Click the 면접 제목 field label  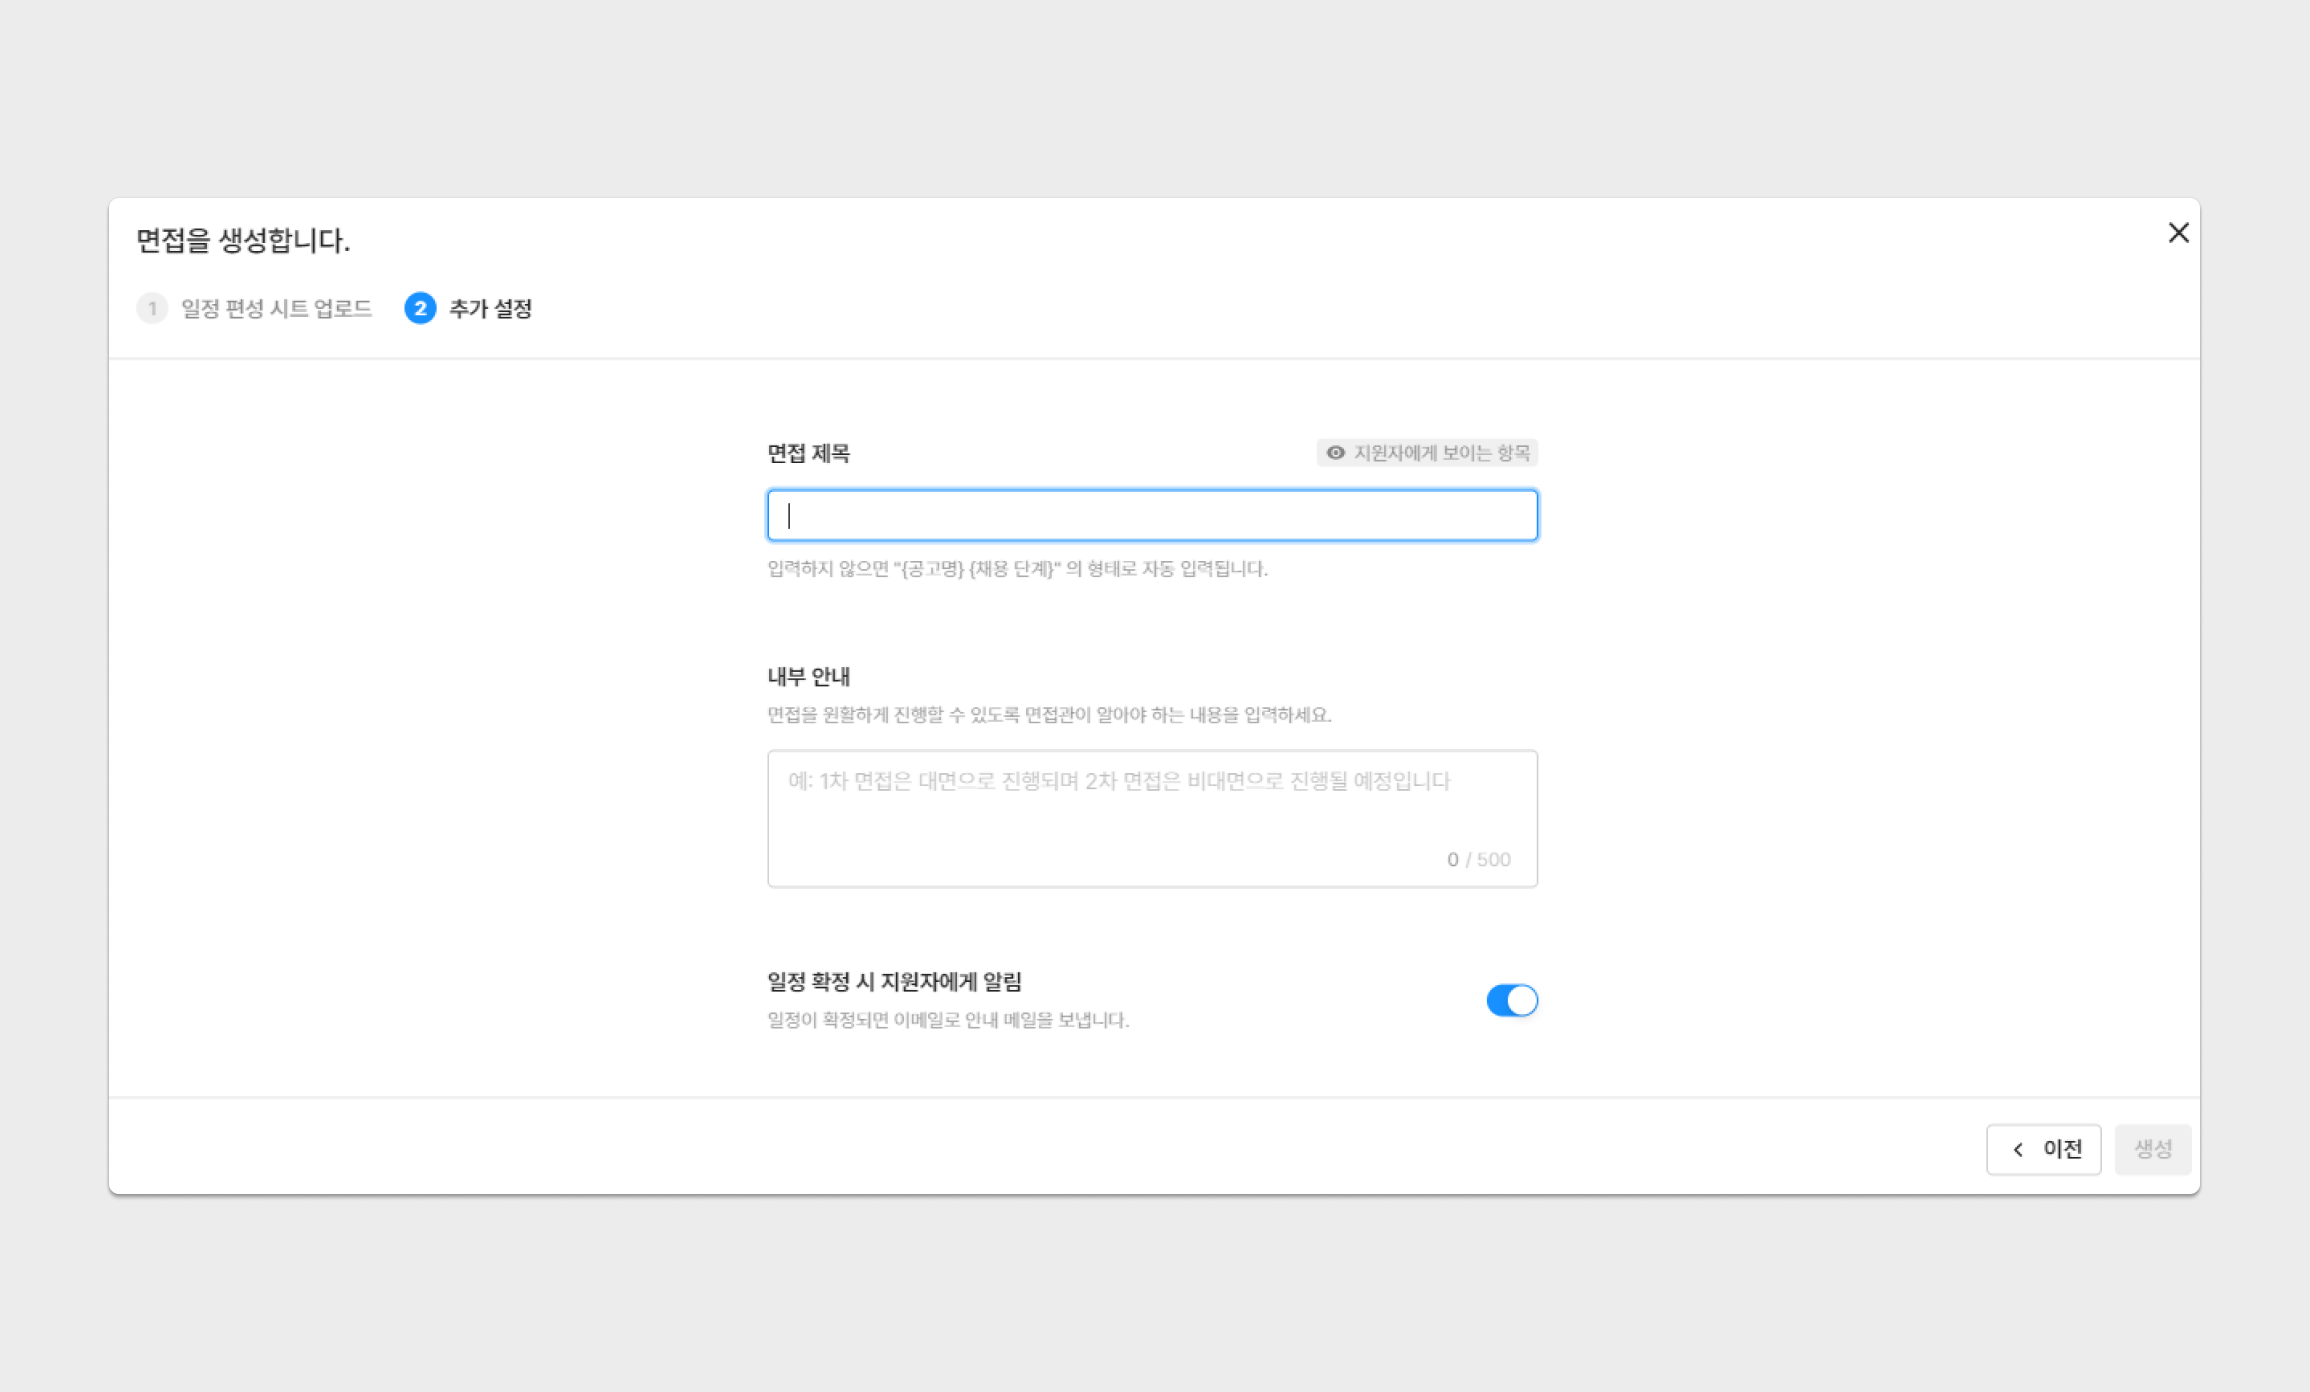(808, 453)
